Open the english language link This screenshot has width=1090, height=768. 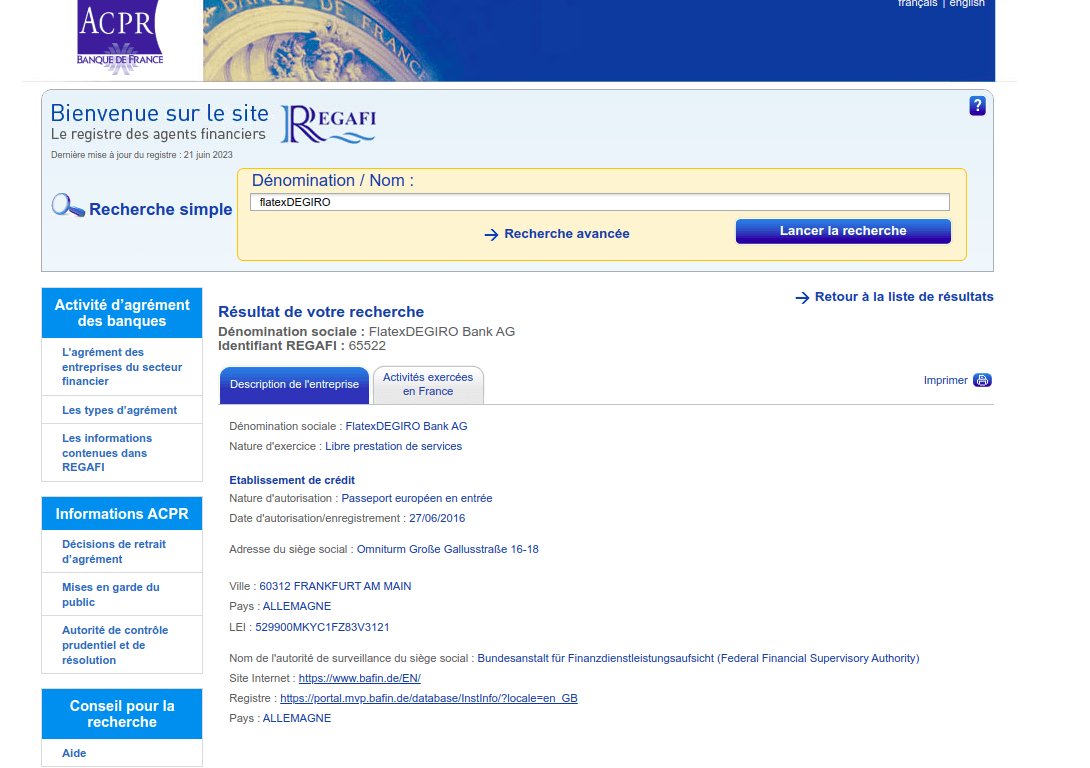[967, 4]
